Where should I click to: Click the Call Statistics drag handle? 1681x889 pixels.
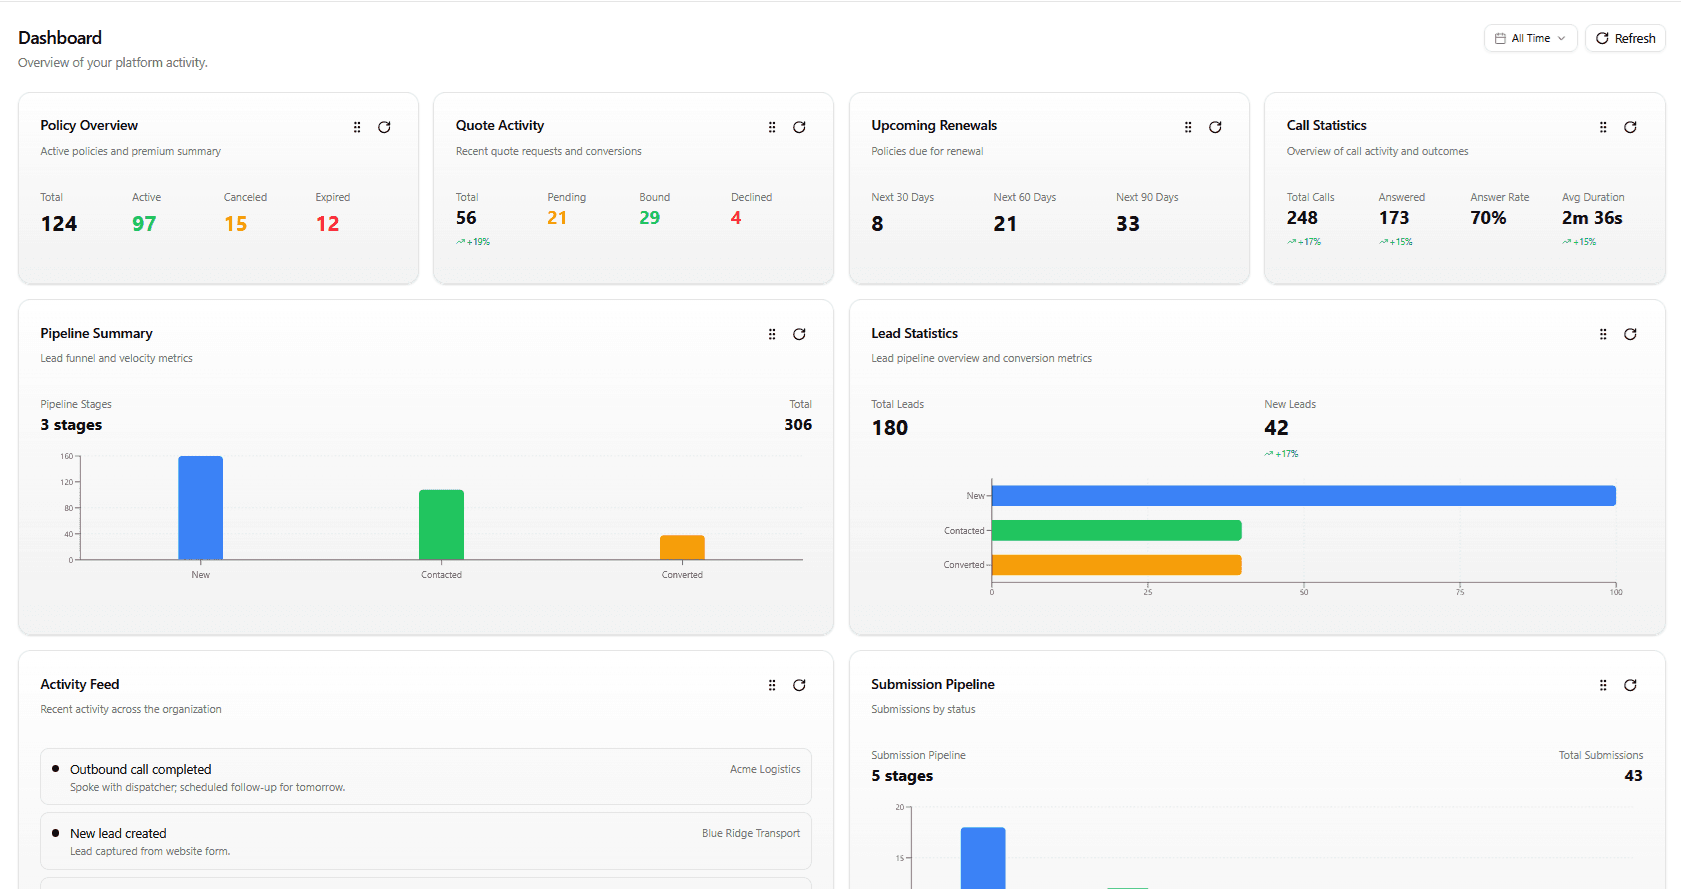coord(1603,127)
